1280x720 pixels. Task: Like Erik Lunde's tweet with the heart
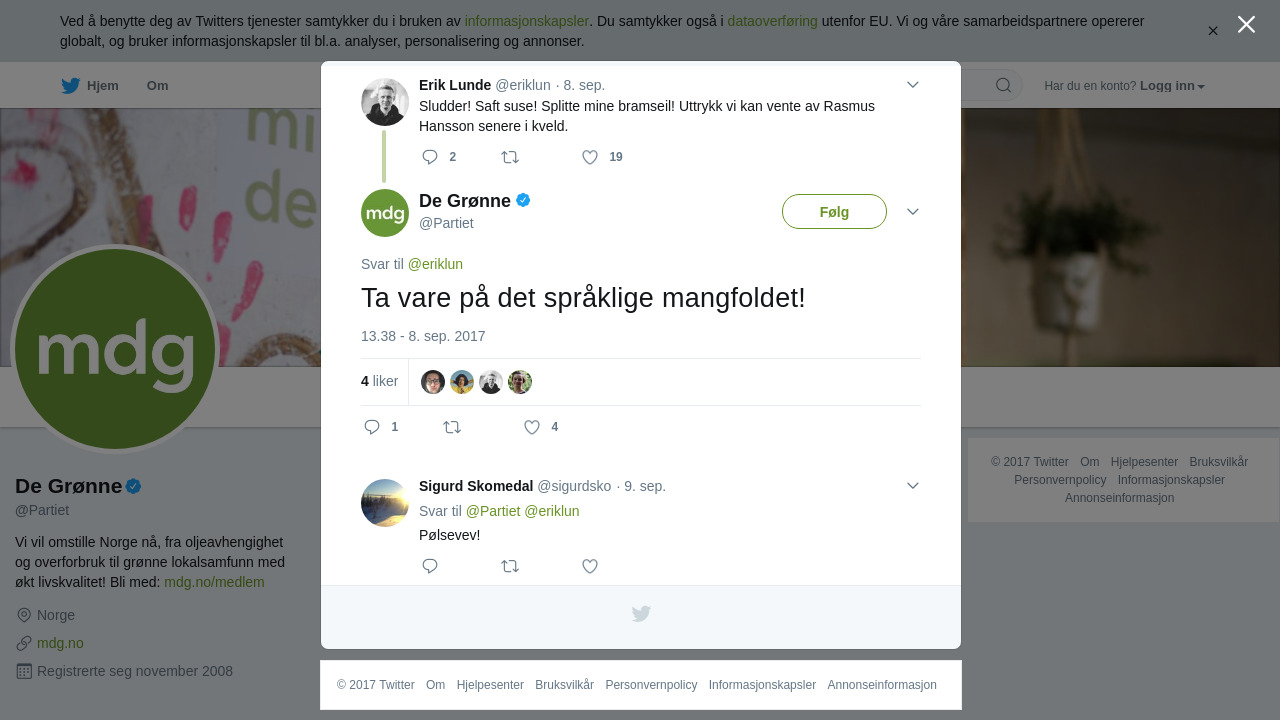tap(590, 157)
